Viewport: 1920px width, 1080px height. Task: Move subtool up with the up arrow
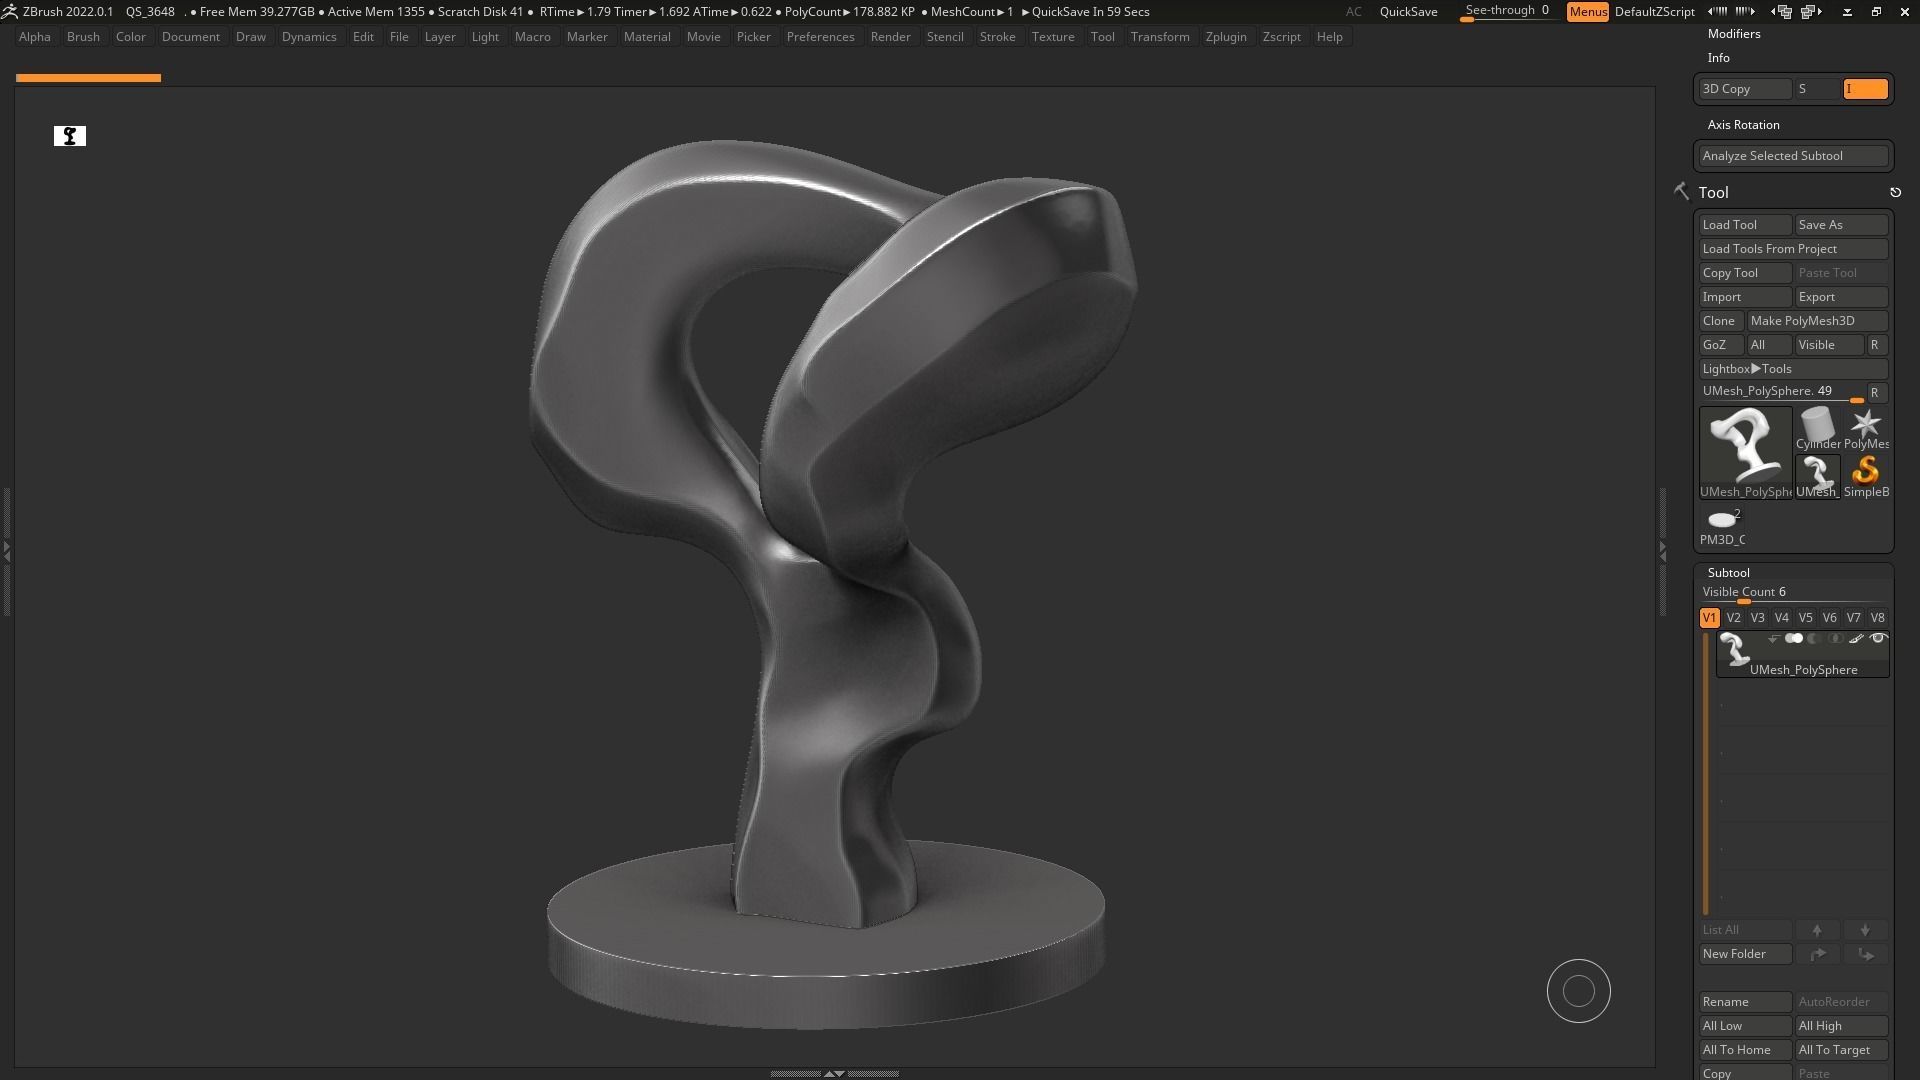[x=1817, y=930]
